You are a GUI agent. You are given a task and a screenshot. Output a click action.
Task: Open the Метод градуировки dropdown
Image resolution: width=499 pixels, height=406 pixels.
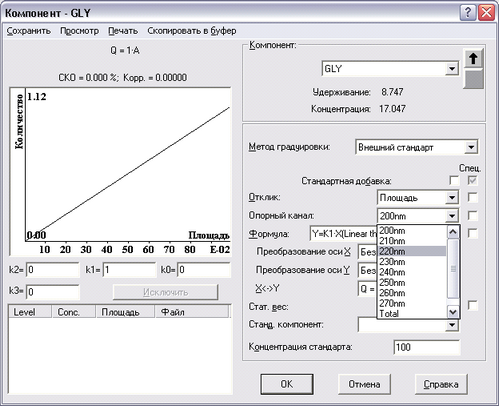coord(471,147)
